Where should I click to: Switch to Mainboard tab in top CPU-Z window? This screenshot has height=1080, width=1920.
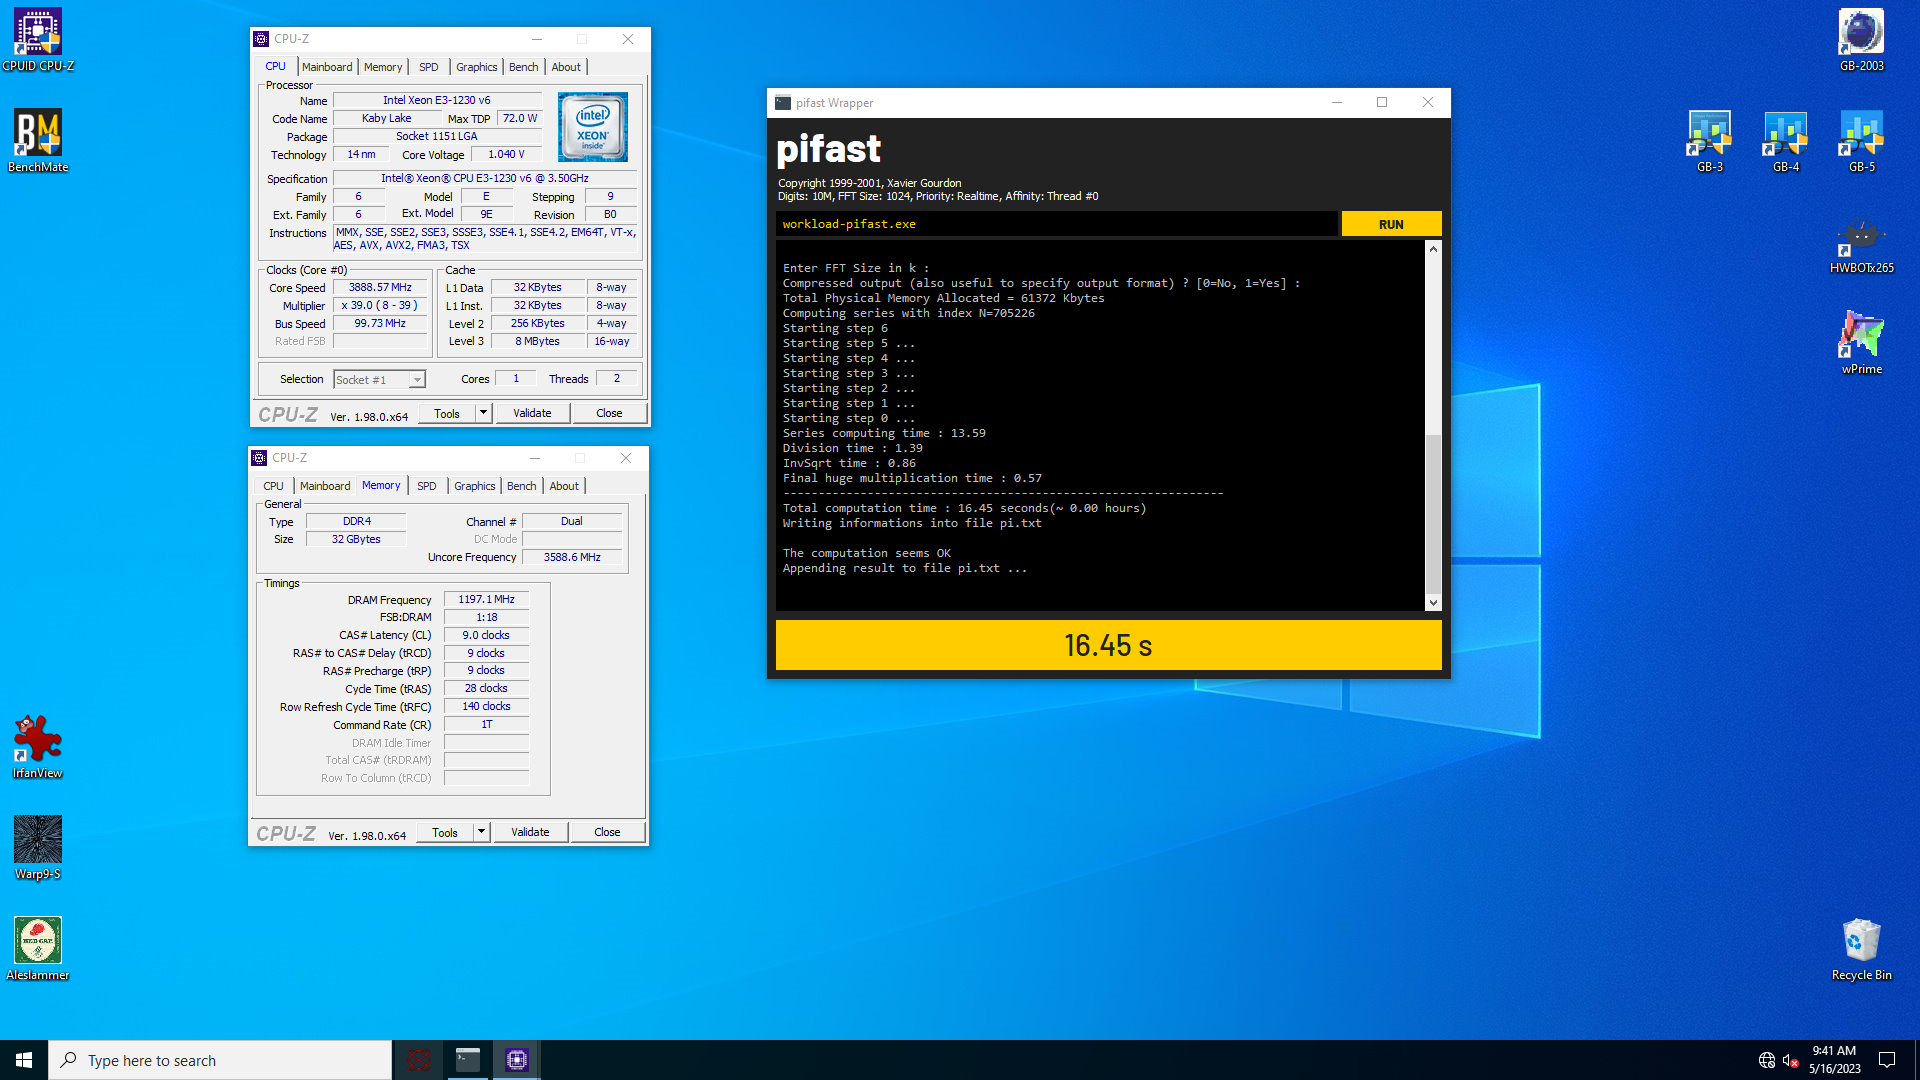pos(327,67)
